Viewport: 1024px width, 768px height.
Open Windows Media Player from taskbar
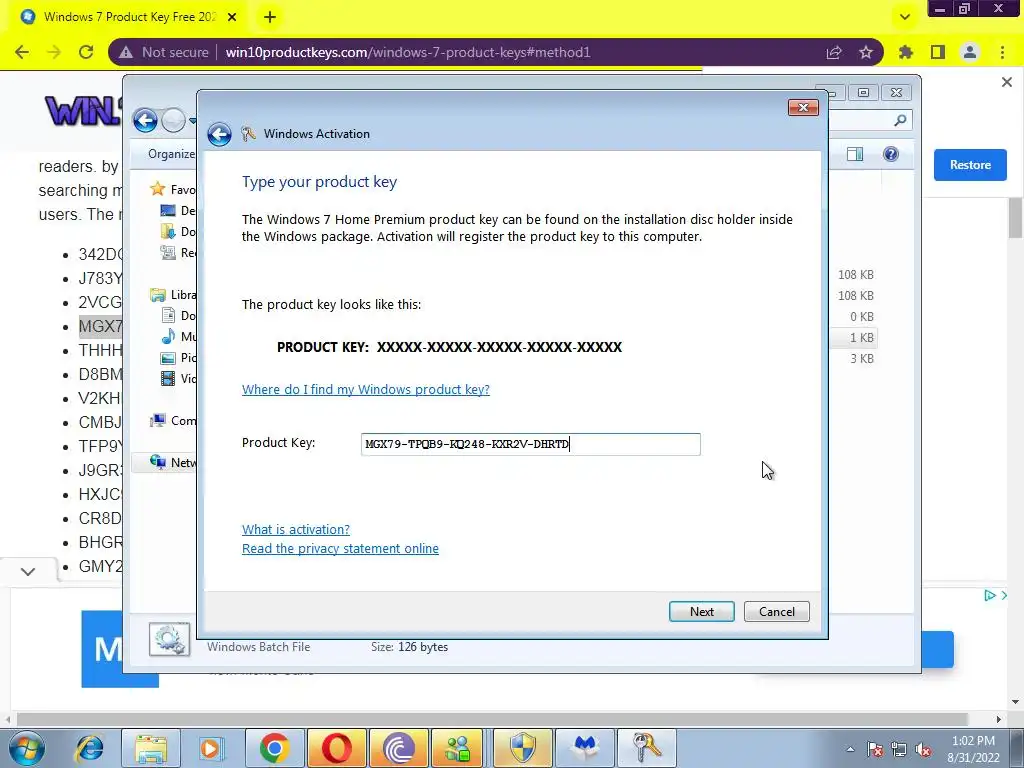(212, 748)
